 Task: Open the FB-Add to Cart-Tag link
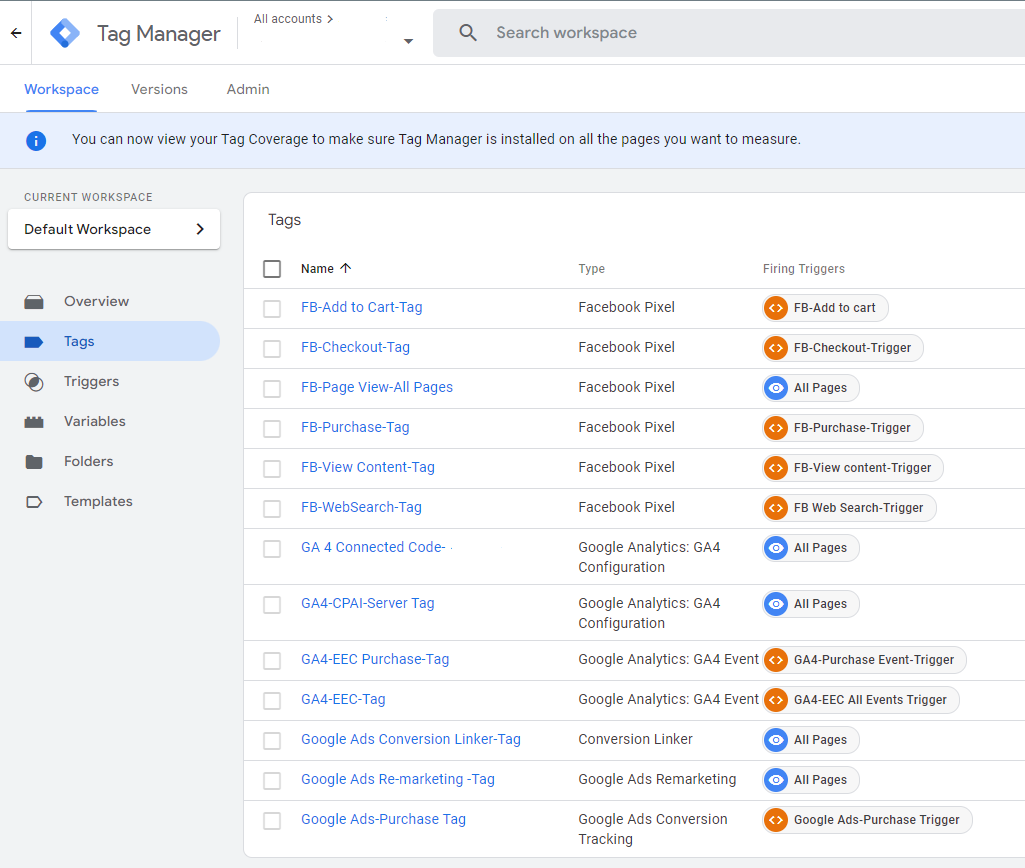(361, 307)
